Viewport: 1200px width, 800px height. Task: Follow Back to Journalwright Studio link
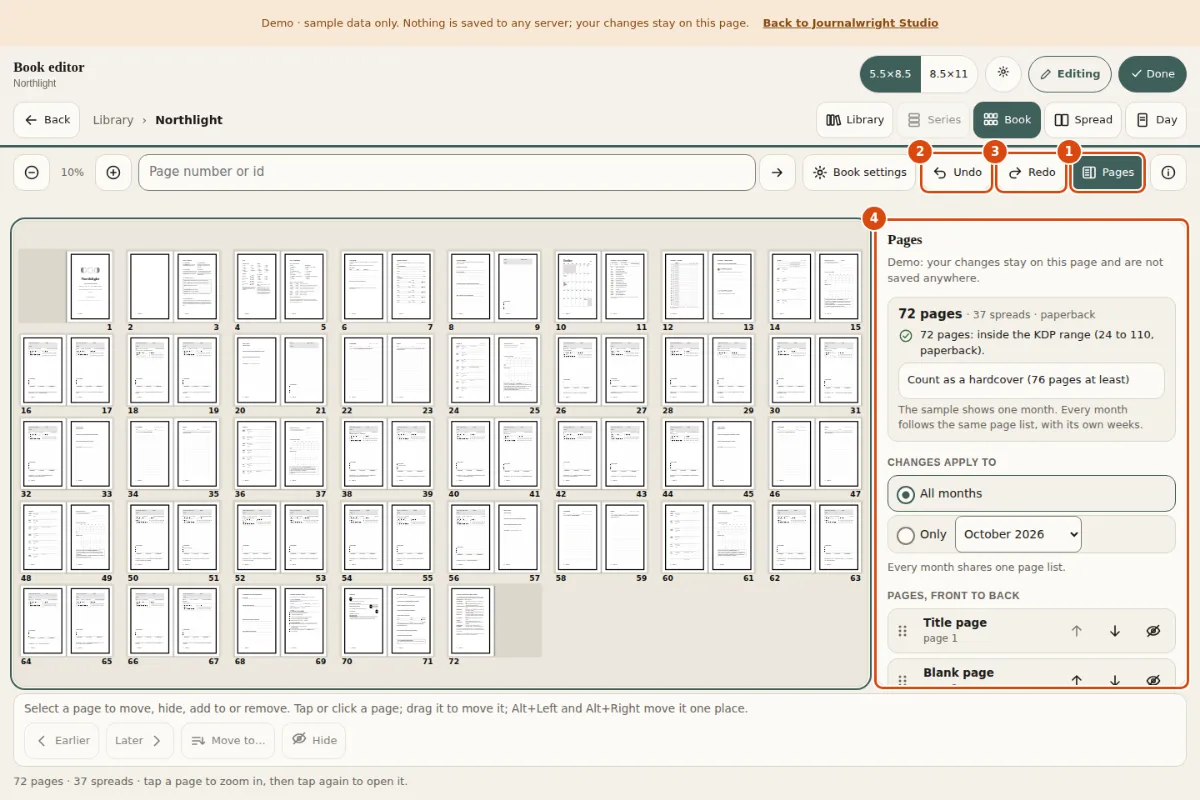pos(850,23)
